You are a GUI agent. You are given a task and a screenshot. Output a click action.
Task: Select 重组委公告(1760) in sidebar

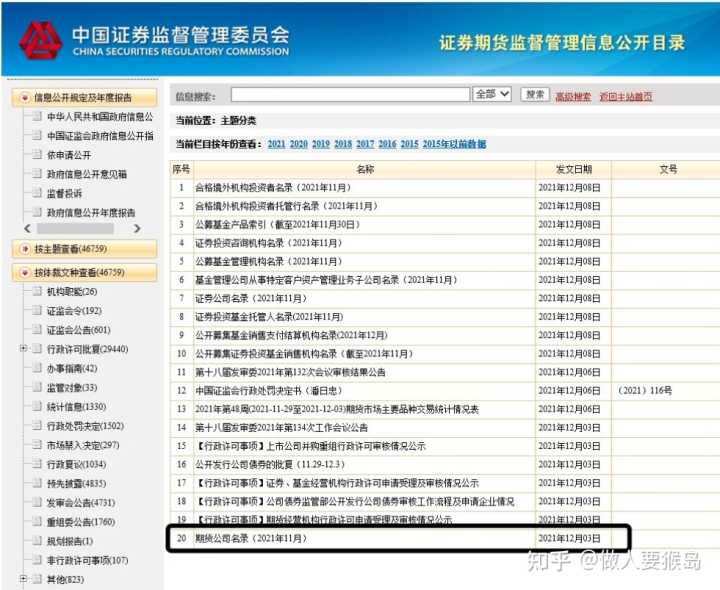pyautogui.click(x=81, y=523)
